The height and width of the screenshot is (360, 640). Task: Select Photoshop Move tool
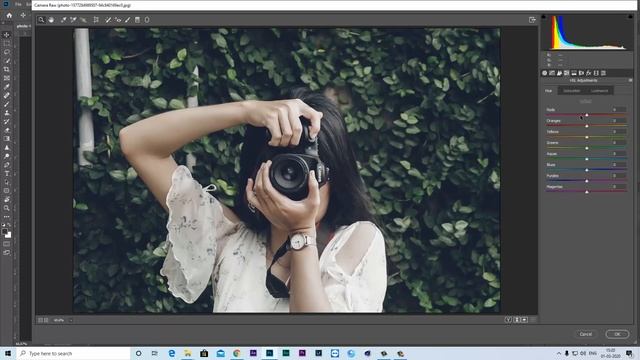pyautogui.click(x=7, y=35)
